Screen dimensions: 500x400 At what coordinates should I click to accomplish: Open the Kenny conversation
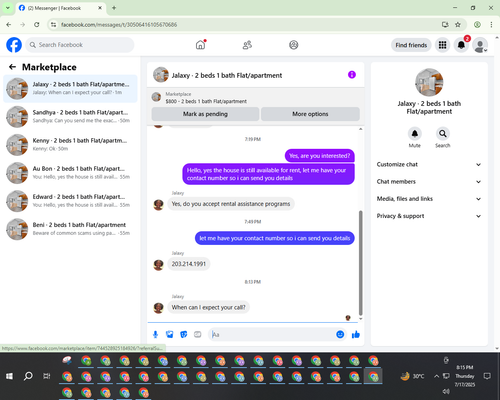coord(70,145)
